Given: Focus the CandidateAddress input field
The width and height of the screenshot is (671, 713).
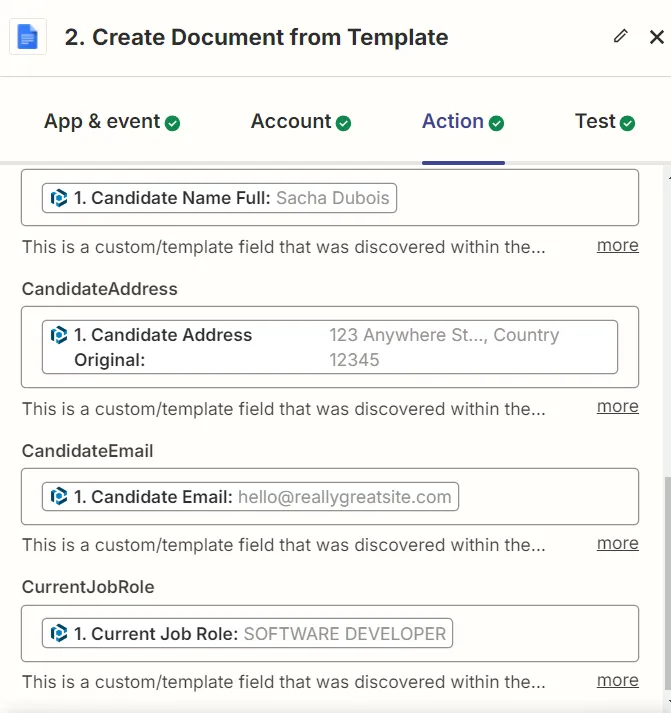Looking at the screenshot, I should tap(330, 347).
